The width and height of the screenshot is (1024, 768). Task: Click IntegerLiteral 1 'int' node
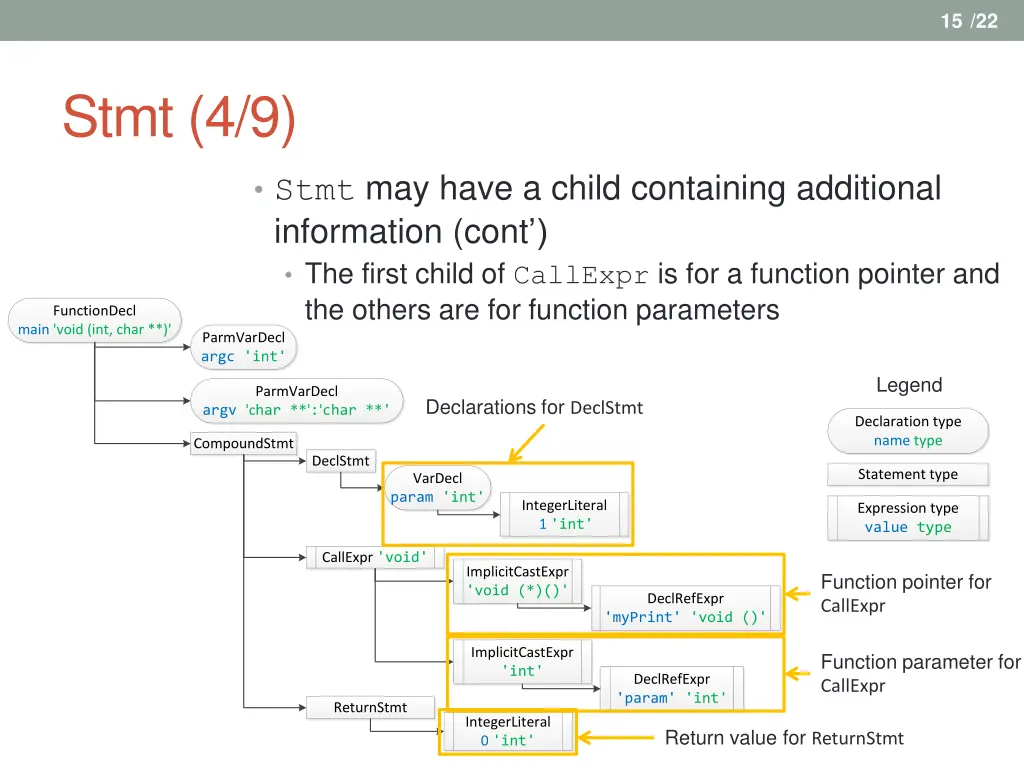click(x=564, y=515)
